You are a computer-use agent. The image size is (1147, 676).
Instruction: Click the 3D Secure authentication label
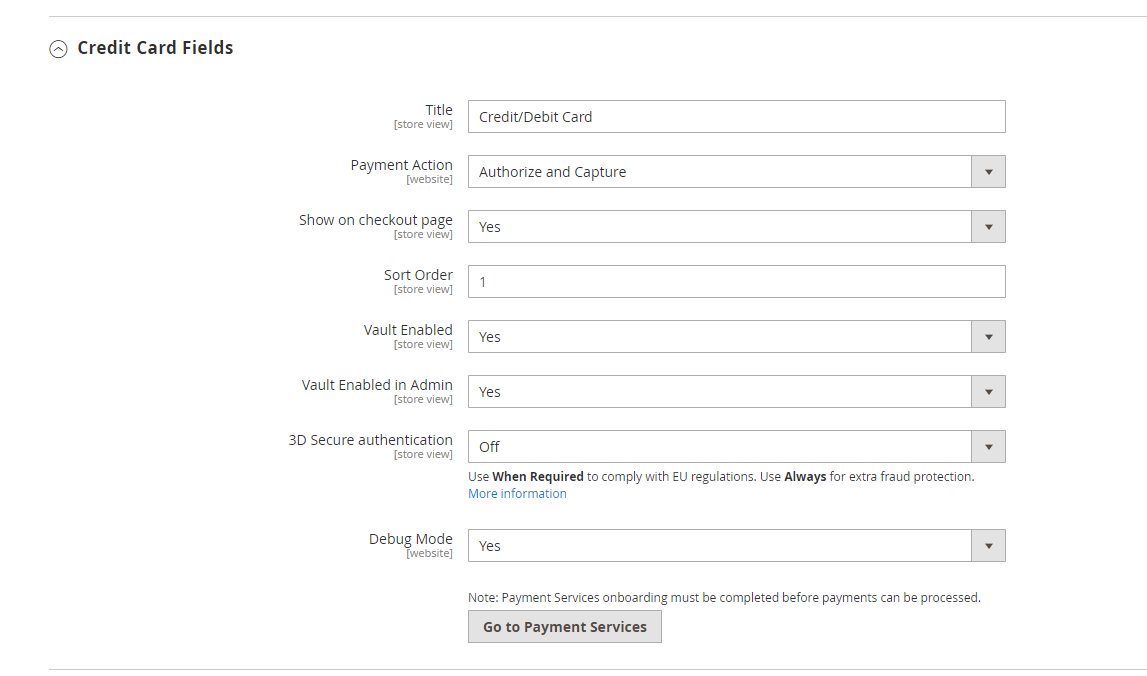click(x=370, y=440)
